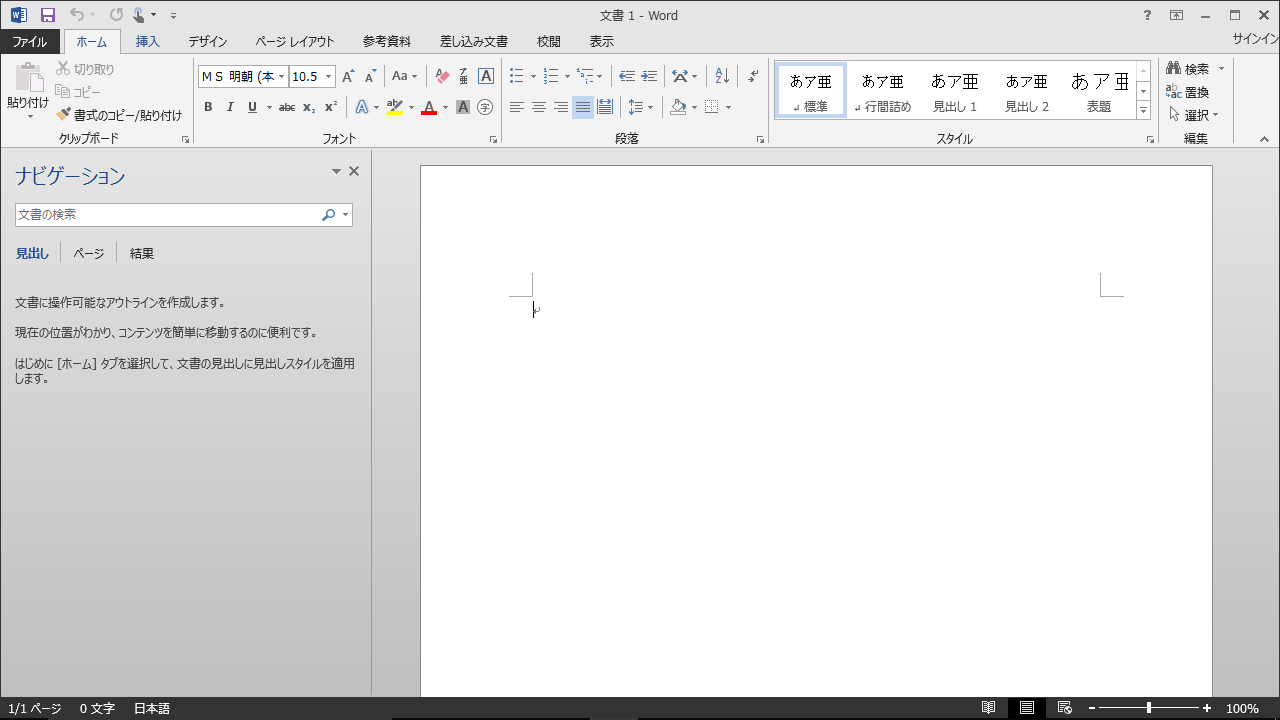The image size is (1280, 720).
Task: Apply the 行間詰め style
Action: coord(883,91)
